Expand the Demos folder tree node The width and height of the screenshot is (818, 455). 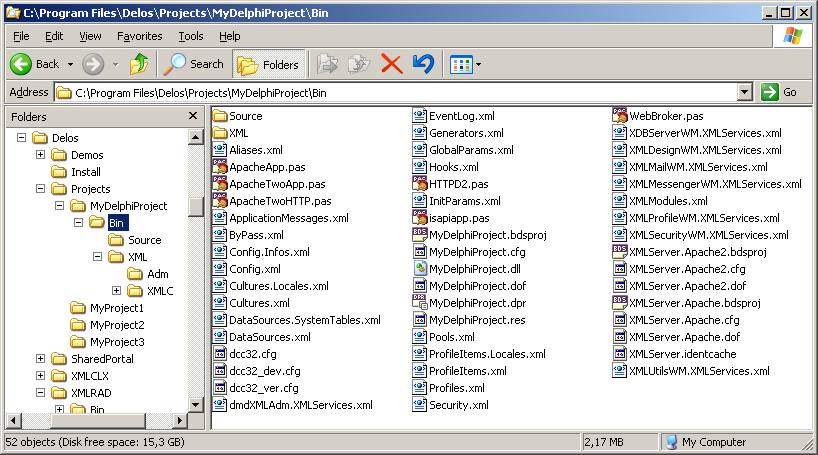tap(41, 155)
